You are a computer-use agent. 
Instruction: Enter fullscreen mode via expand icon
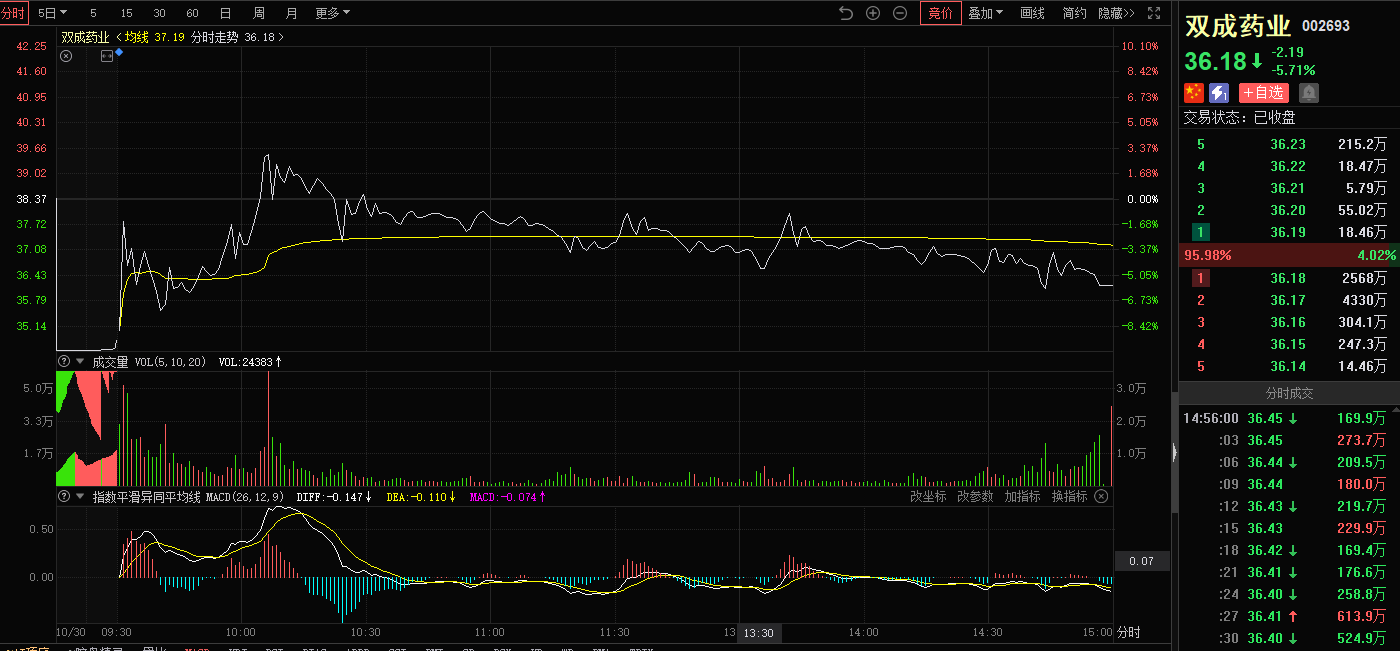click(x=1154, y=13)
